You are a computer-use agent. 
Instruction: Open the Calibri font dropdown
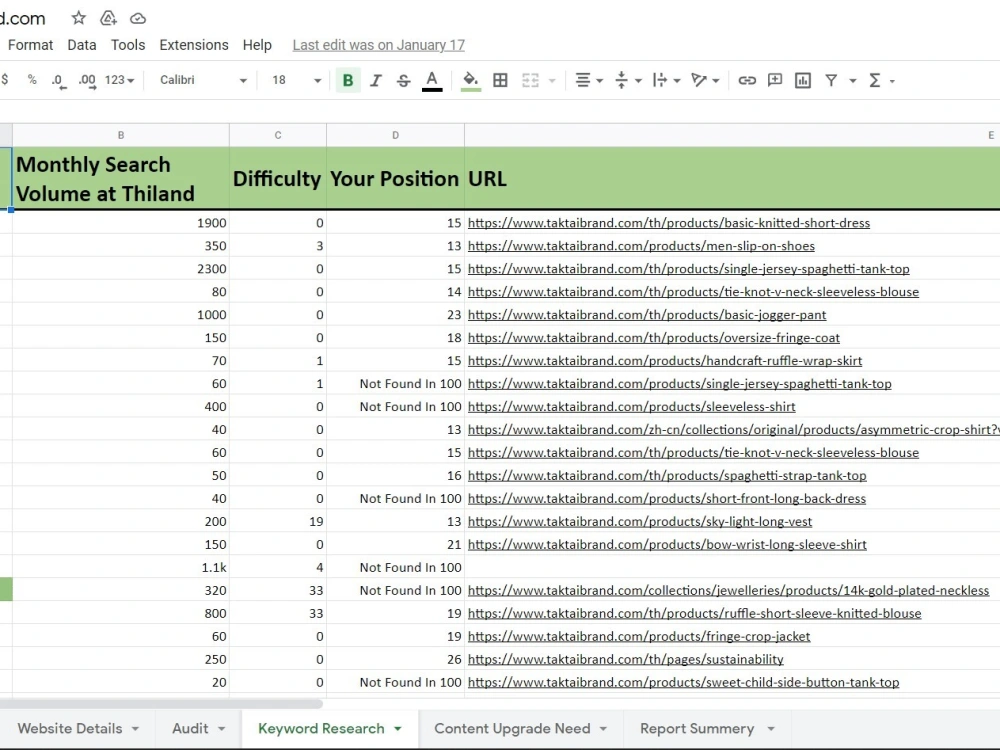pyautogui.click(x=203, y=80)
